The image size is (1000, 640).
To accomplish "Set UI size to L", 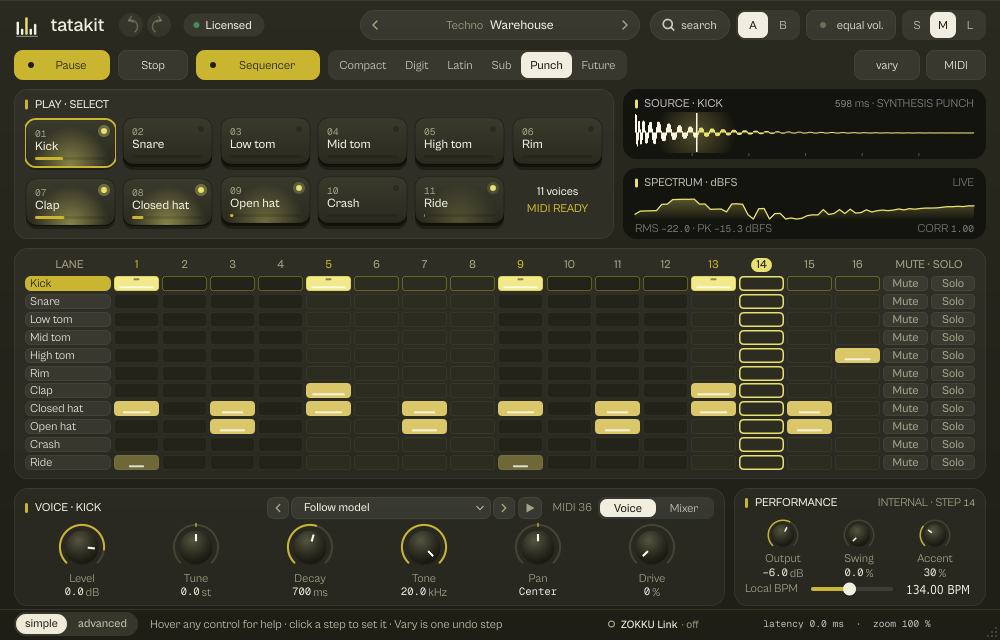I will tap(969, 25).
